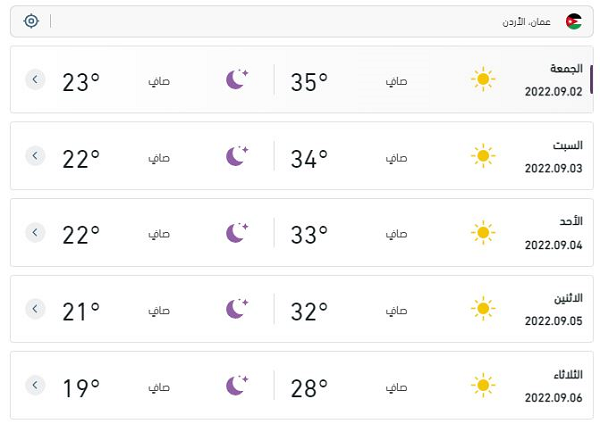Open the الاثنين 2022.09.05 day label
This screenshot has width=600, height=424.
(x=553, y=309)
